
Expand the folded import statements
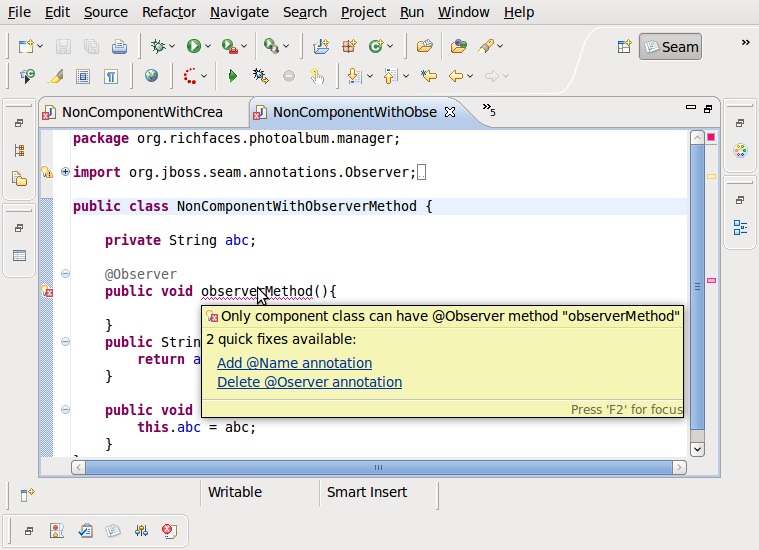(x=66, y=172)
